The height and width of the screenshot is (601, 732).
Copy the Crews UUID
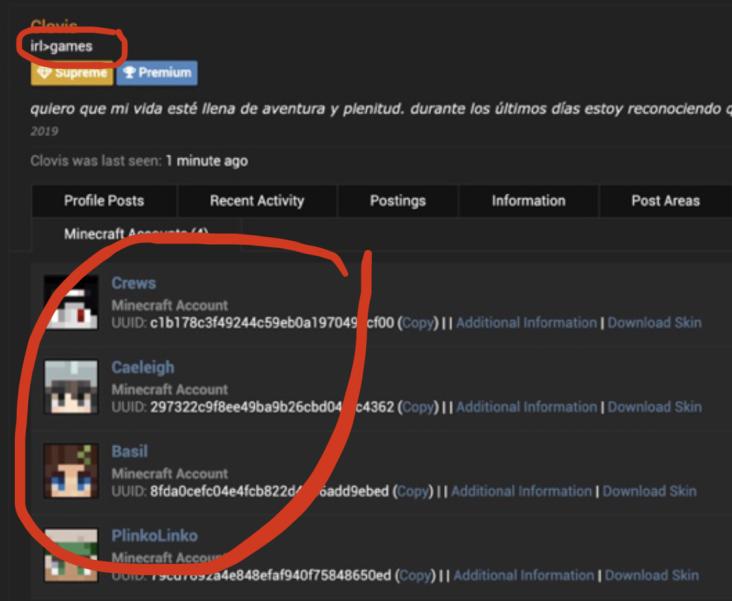coord(418,323)
